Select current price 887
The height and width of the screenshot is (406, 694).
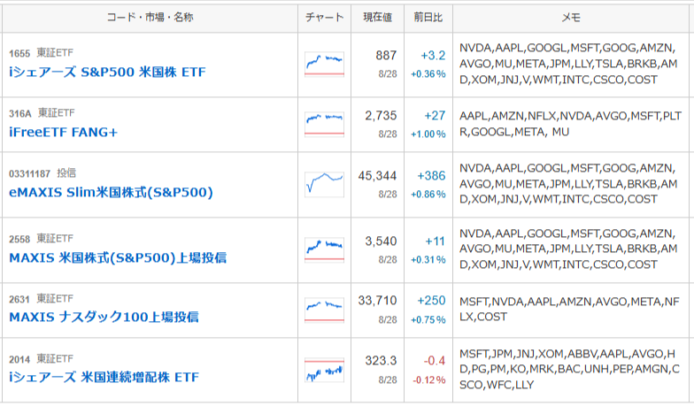pos(386,55)
